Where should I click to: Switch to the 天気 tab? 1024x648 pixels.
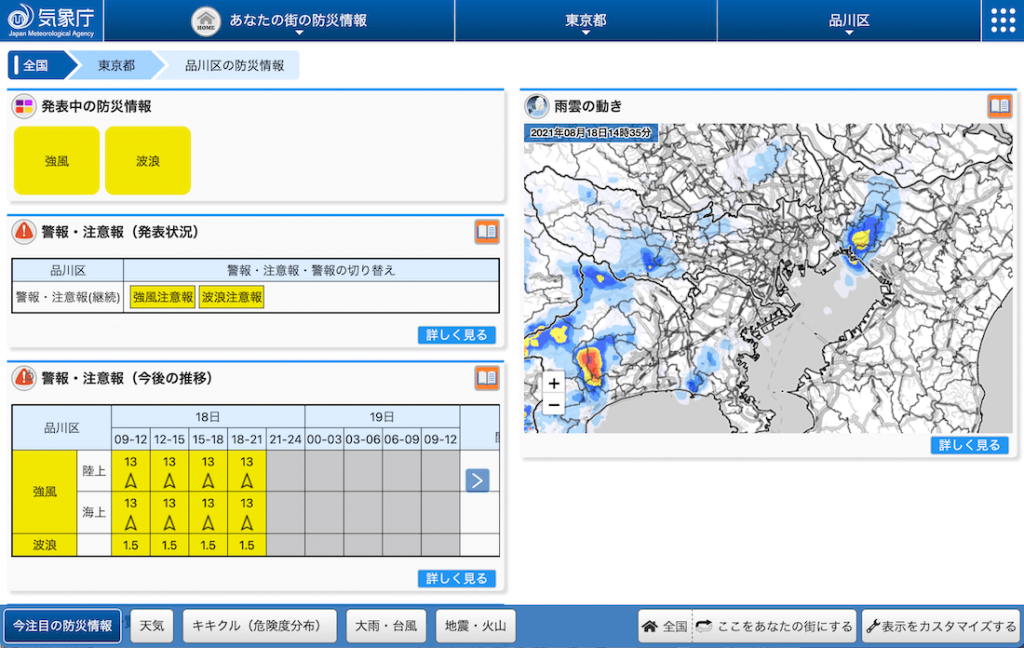[x=152, y=627]
